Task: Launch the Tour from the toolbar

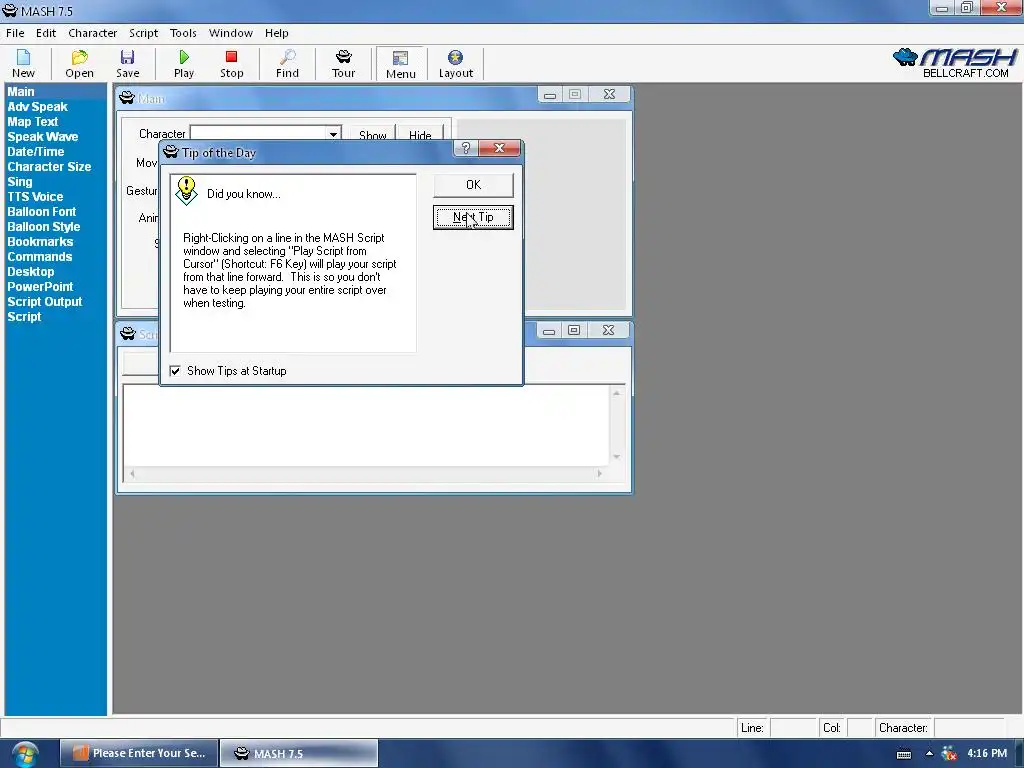Action: point(344,63)
